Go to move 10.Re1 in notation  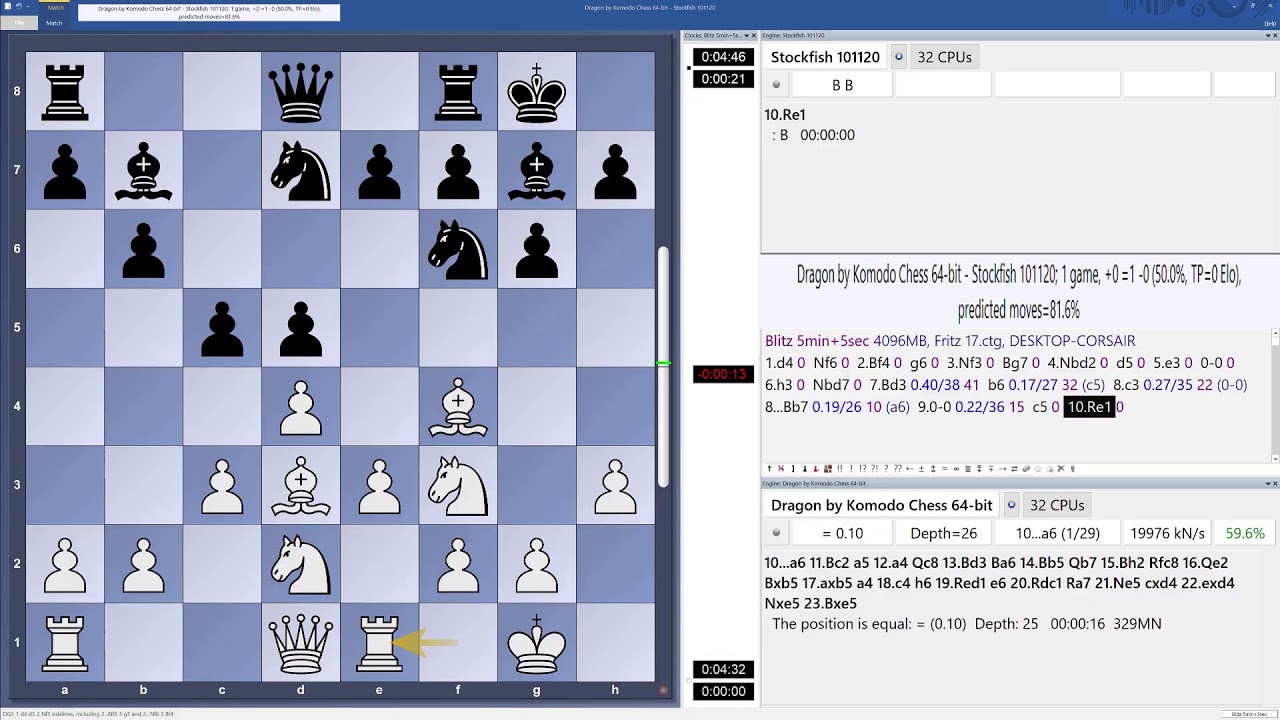coord(1088,407)
